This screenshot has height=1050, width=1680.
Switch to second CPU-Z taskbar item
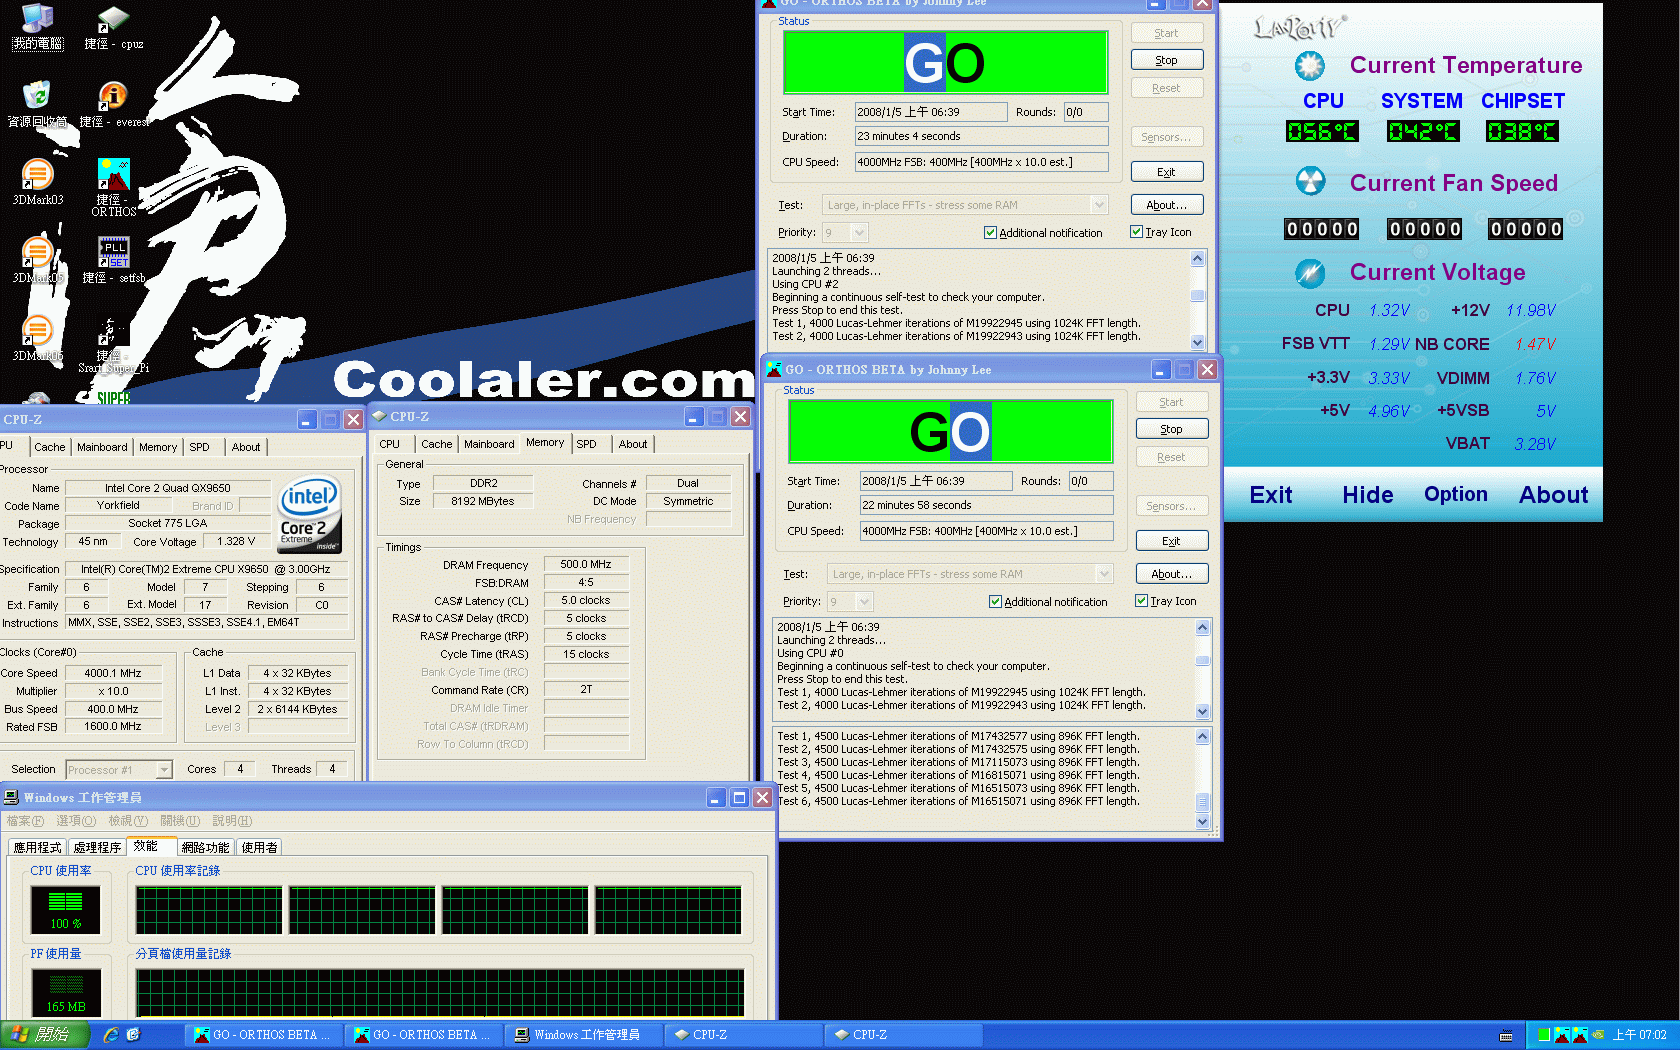(903, 1035)
